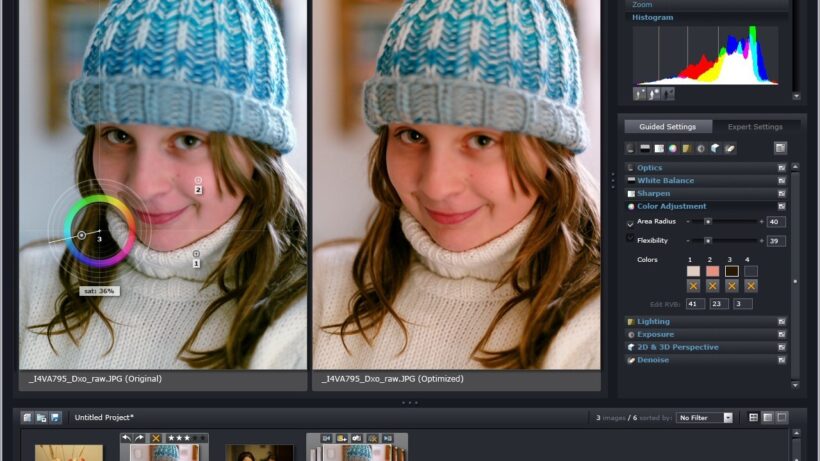This screenshot has height=461, width=820.
Task: Click the open project folder icon
Action: [x=41, y=418]
